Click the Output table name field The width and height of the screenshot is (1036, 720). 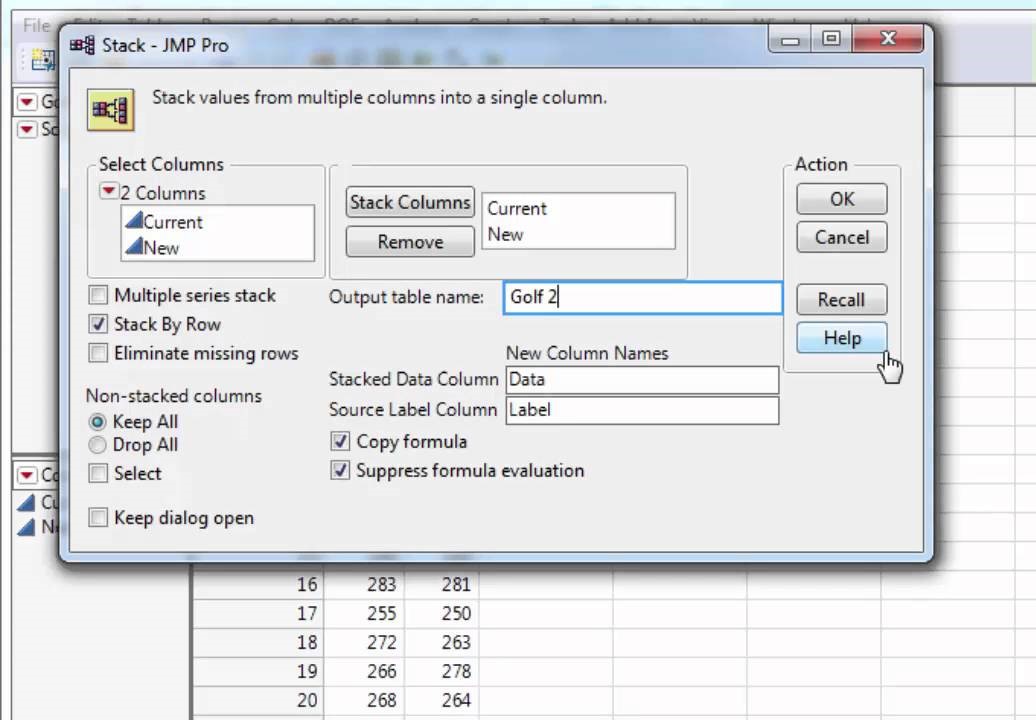(642, 297)
